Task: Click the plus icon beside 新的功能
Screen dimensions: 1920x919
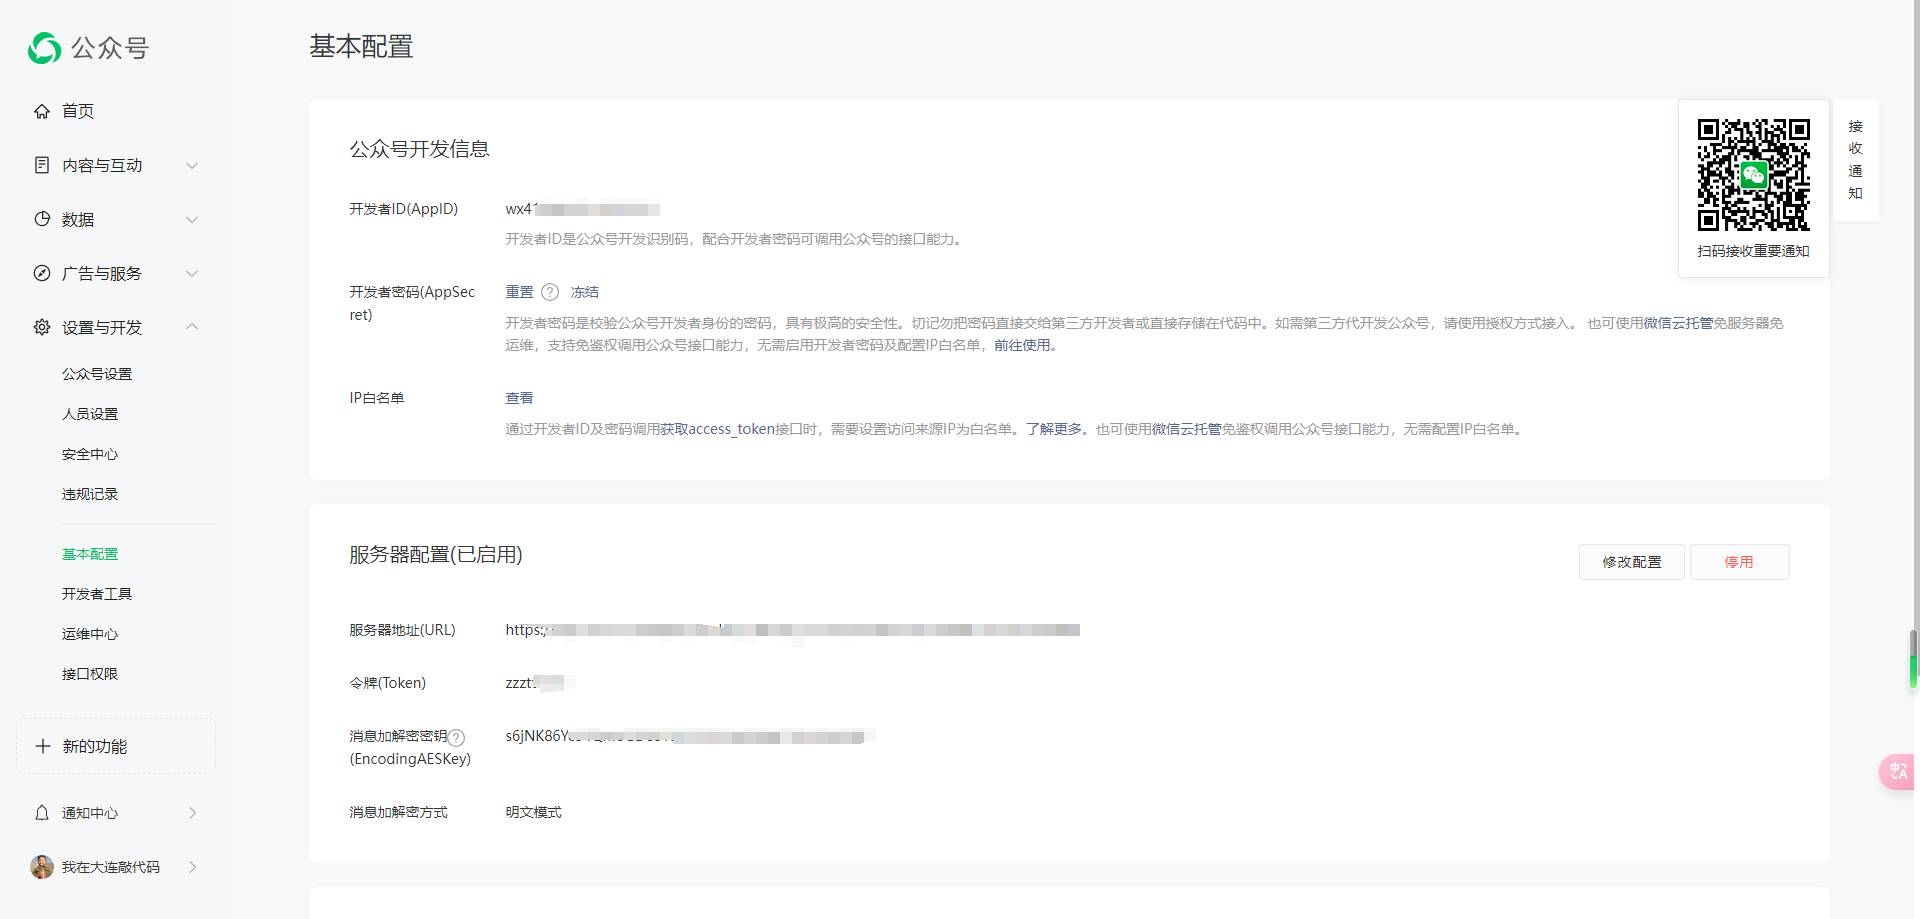Action: tap(43, 746)
